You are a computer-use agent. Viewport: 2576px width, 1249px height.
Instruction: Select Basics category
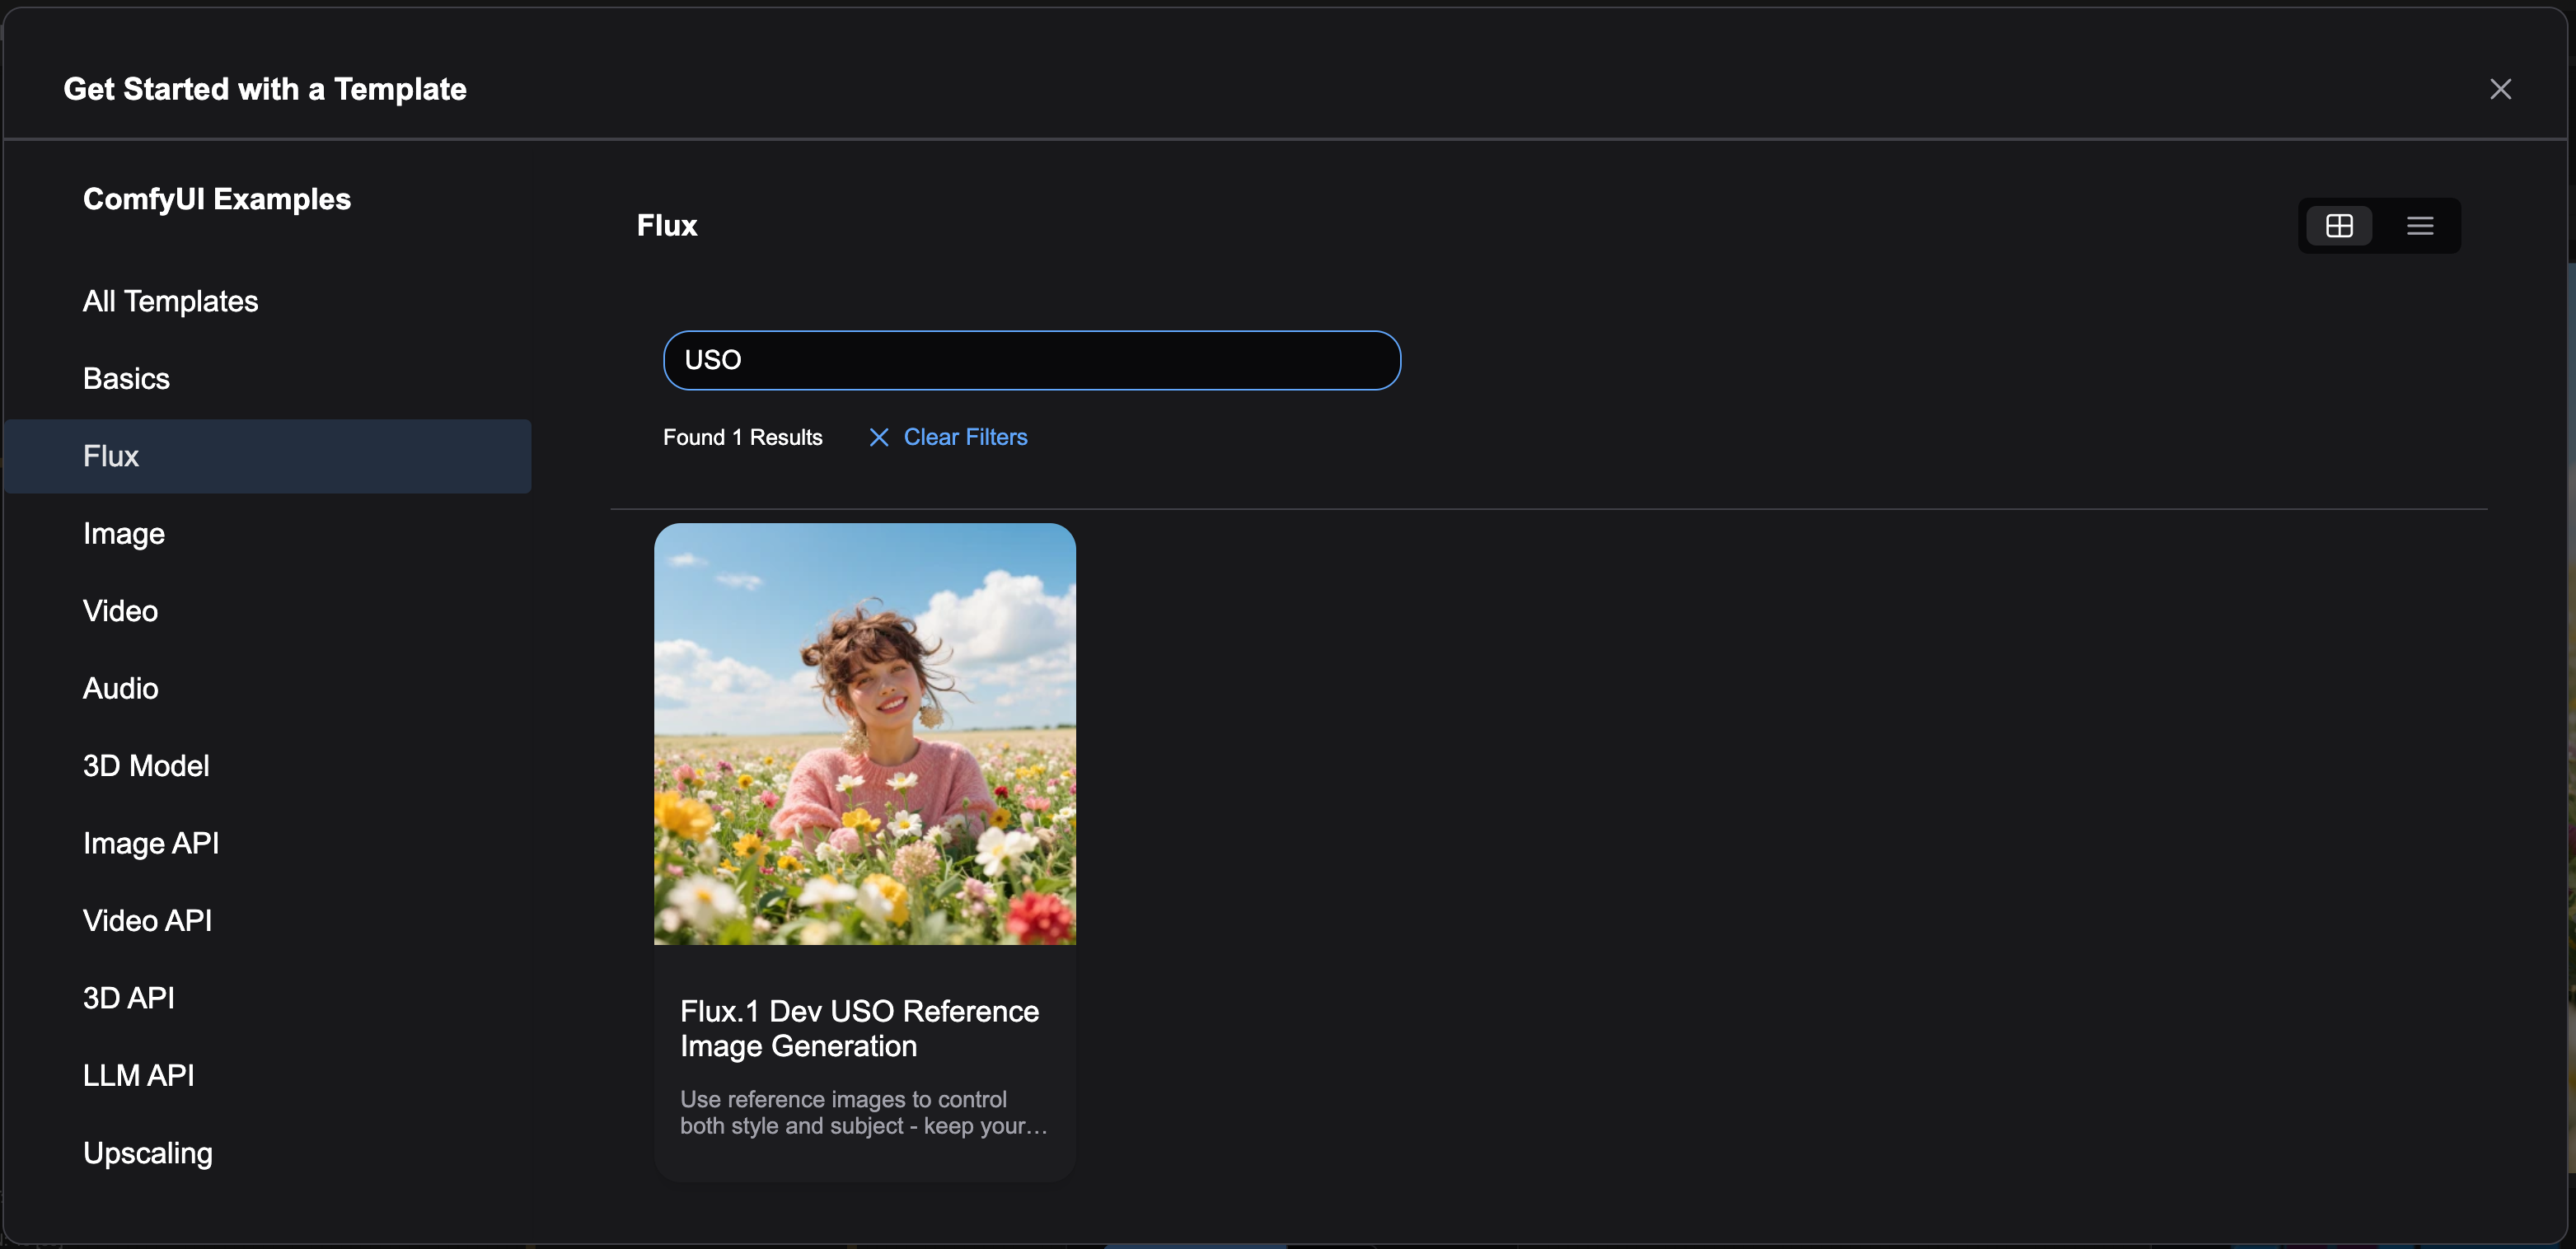(126, 378)
